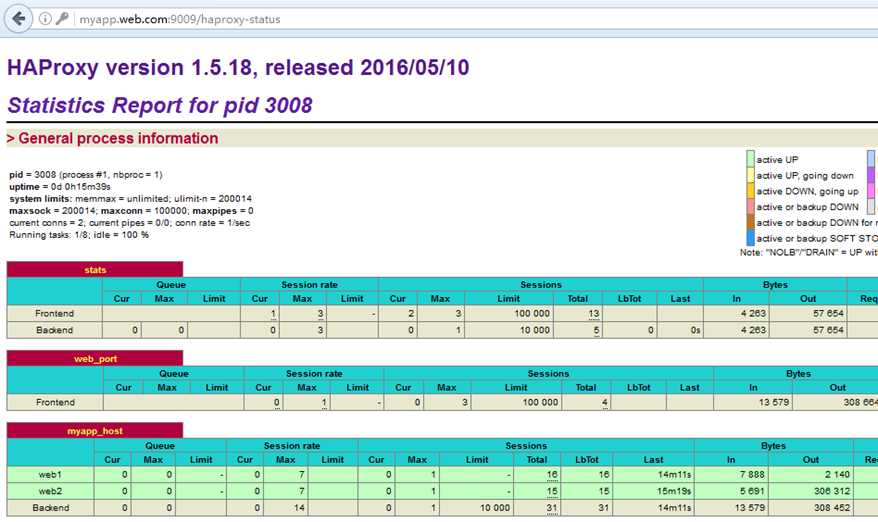The width and height of the screenshot is (878, 522).
Task: Open the 'web_port' proxy title link
Action: coord(95,359)
